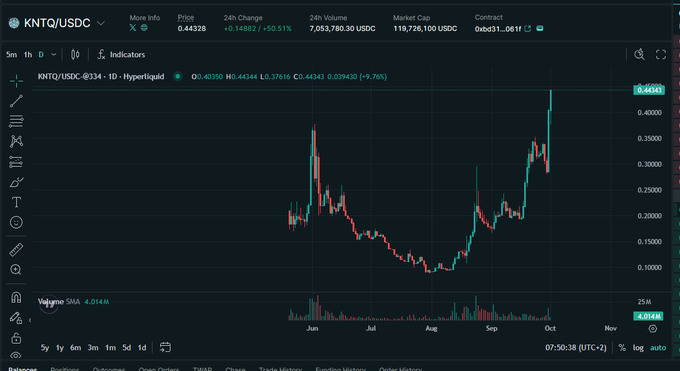Collapse the left drawing toolbar arrow

click(x=30, y=320)
